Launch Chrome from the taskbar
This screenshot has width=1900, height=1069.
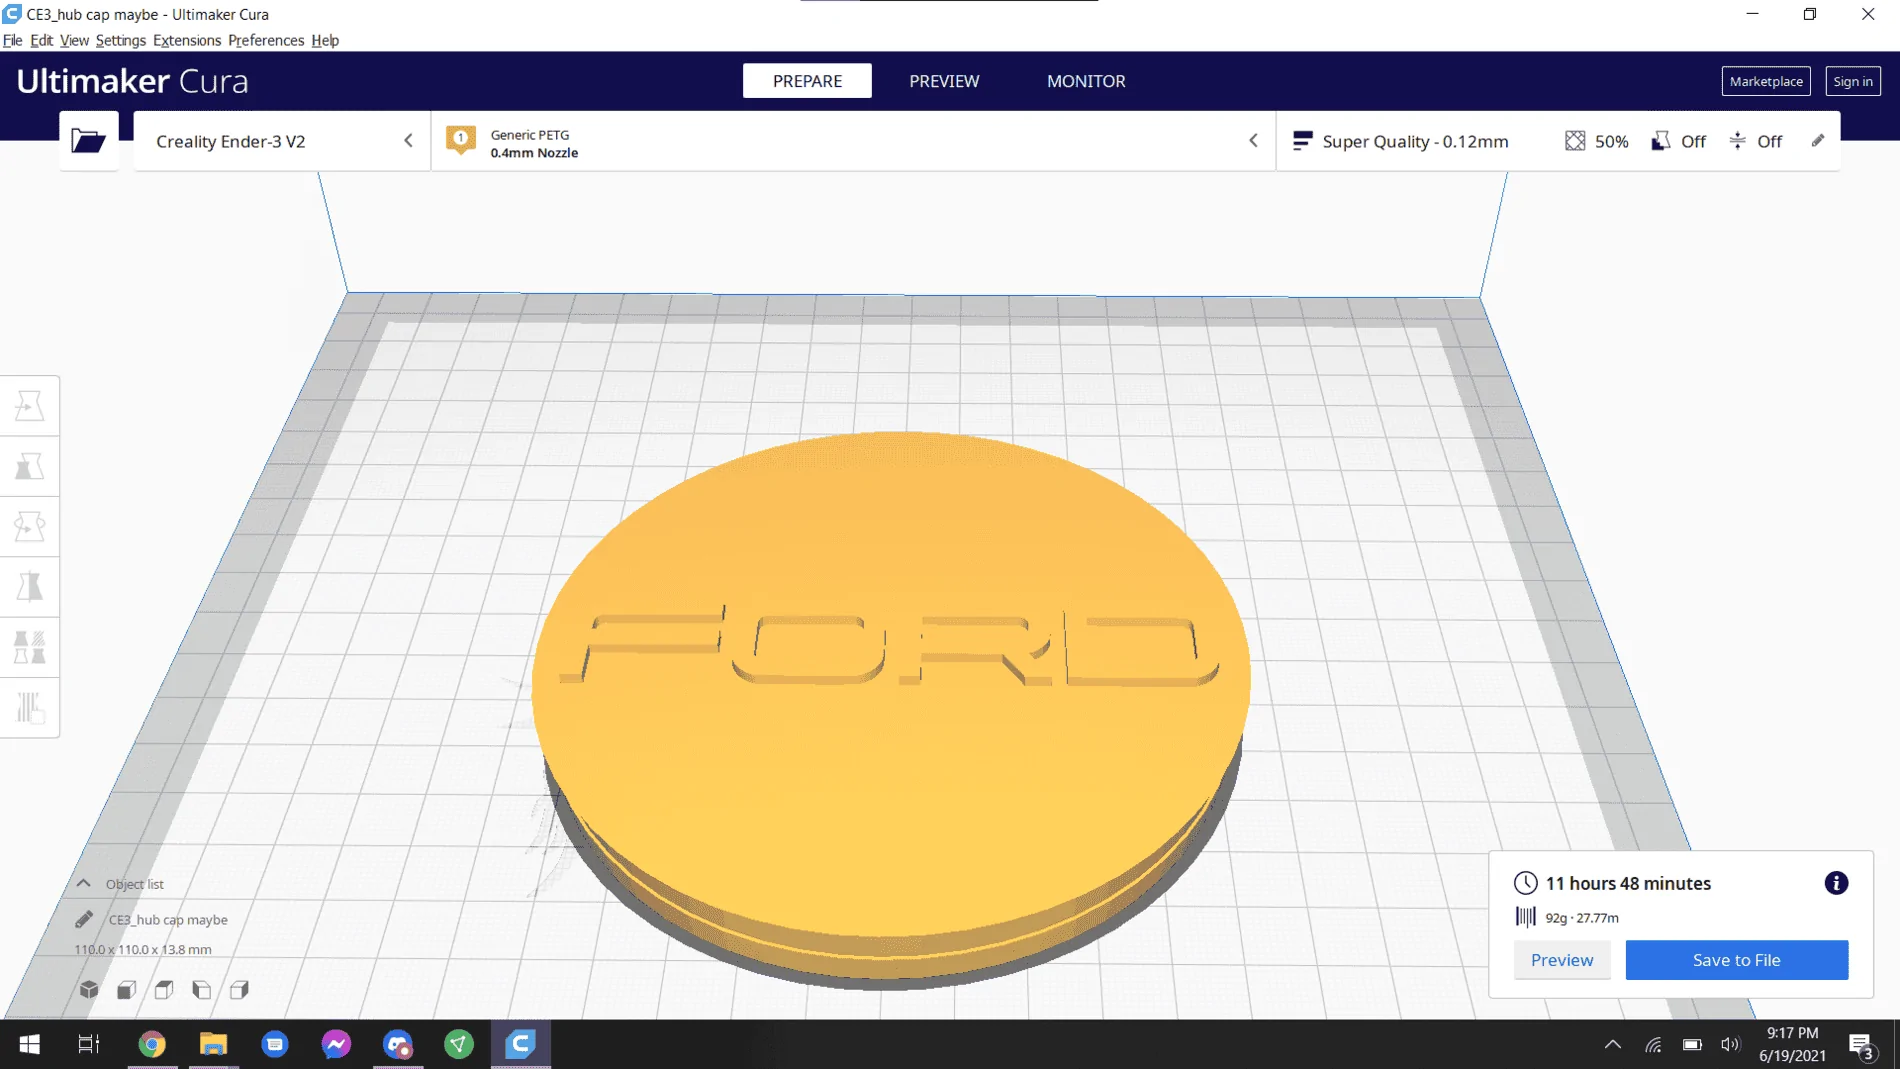pyautogui.click(x=152, y=1044)
